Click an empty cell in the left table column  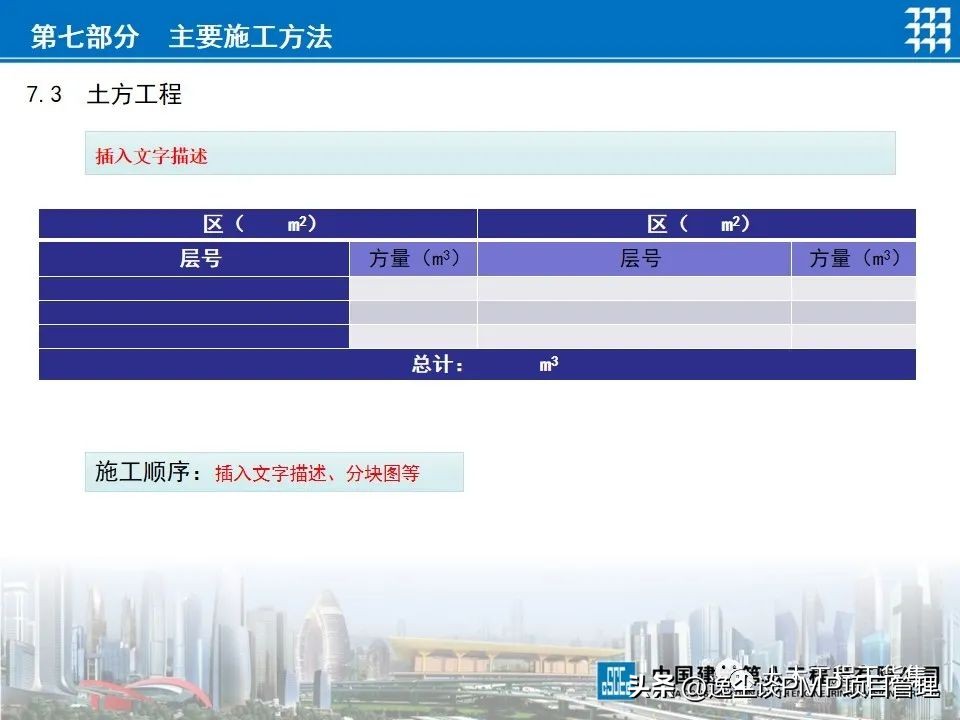tap(195, 288)
